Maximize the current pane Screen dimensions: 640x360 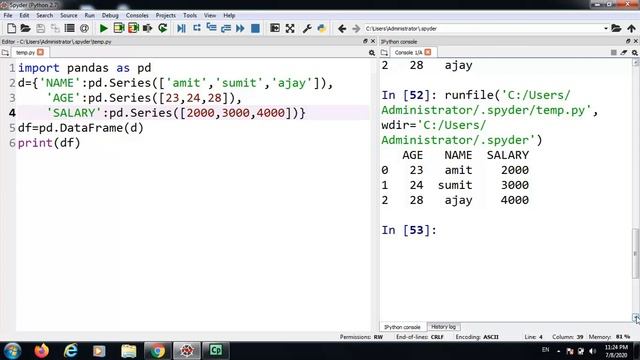click(275, 28)
